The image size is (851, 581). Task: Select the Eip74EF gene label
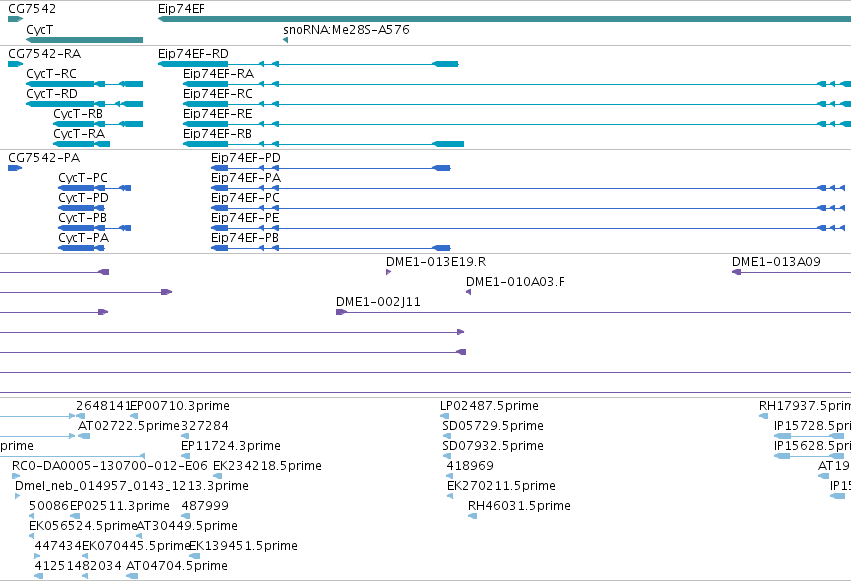[x=181, y=9]
